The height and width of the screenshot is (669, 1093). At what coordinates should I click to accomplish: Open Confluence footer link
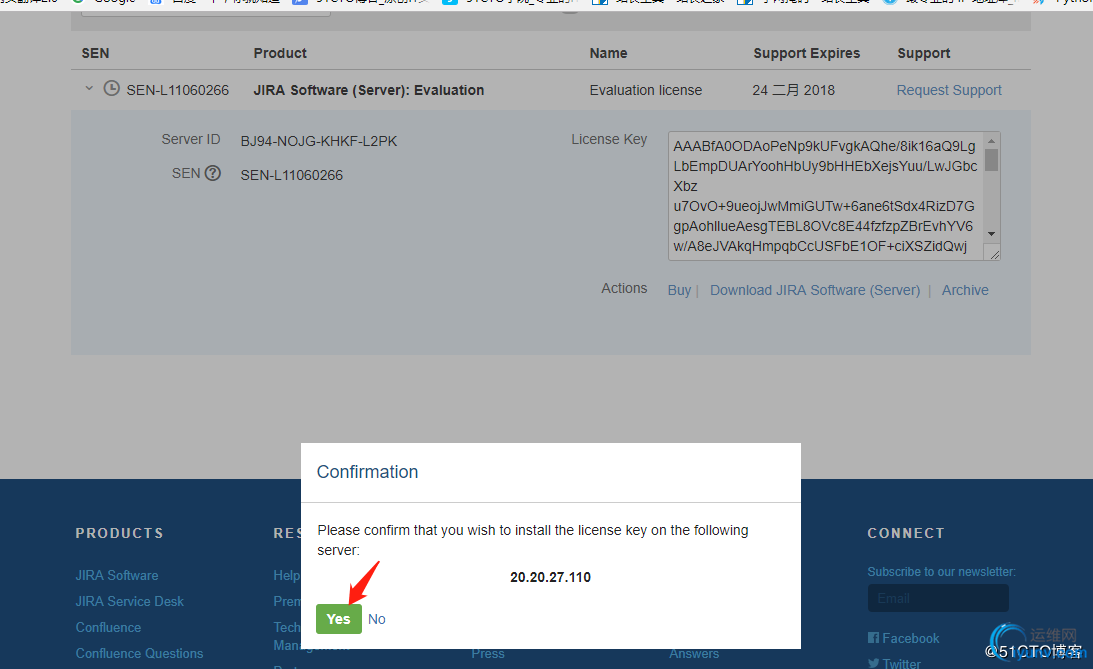(x=108, y=627)
